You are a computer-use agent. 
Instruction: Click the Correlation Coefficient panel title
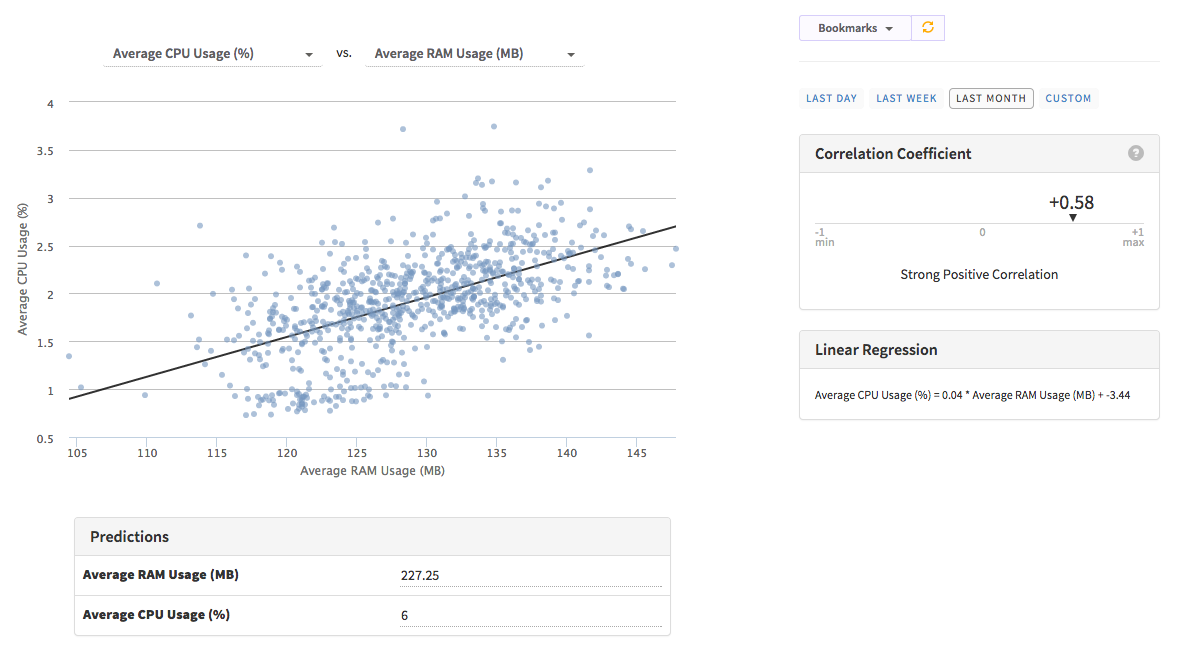tap(893, 154)
